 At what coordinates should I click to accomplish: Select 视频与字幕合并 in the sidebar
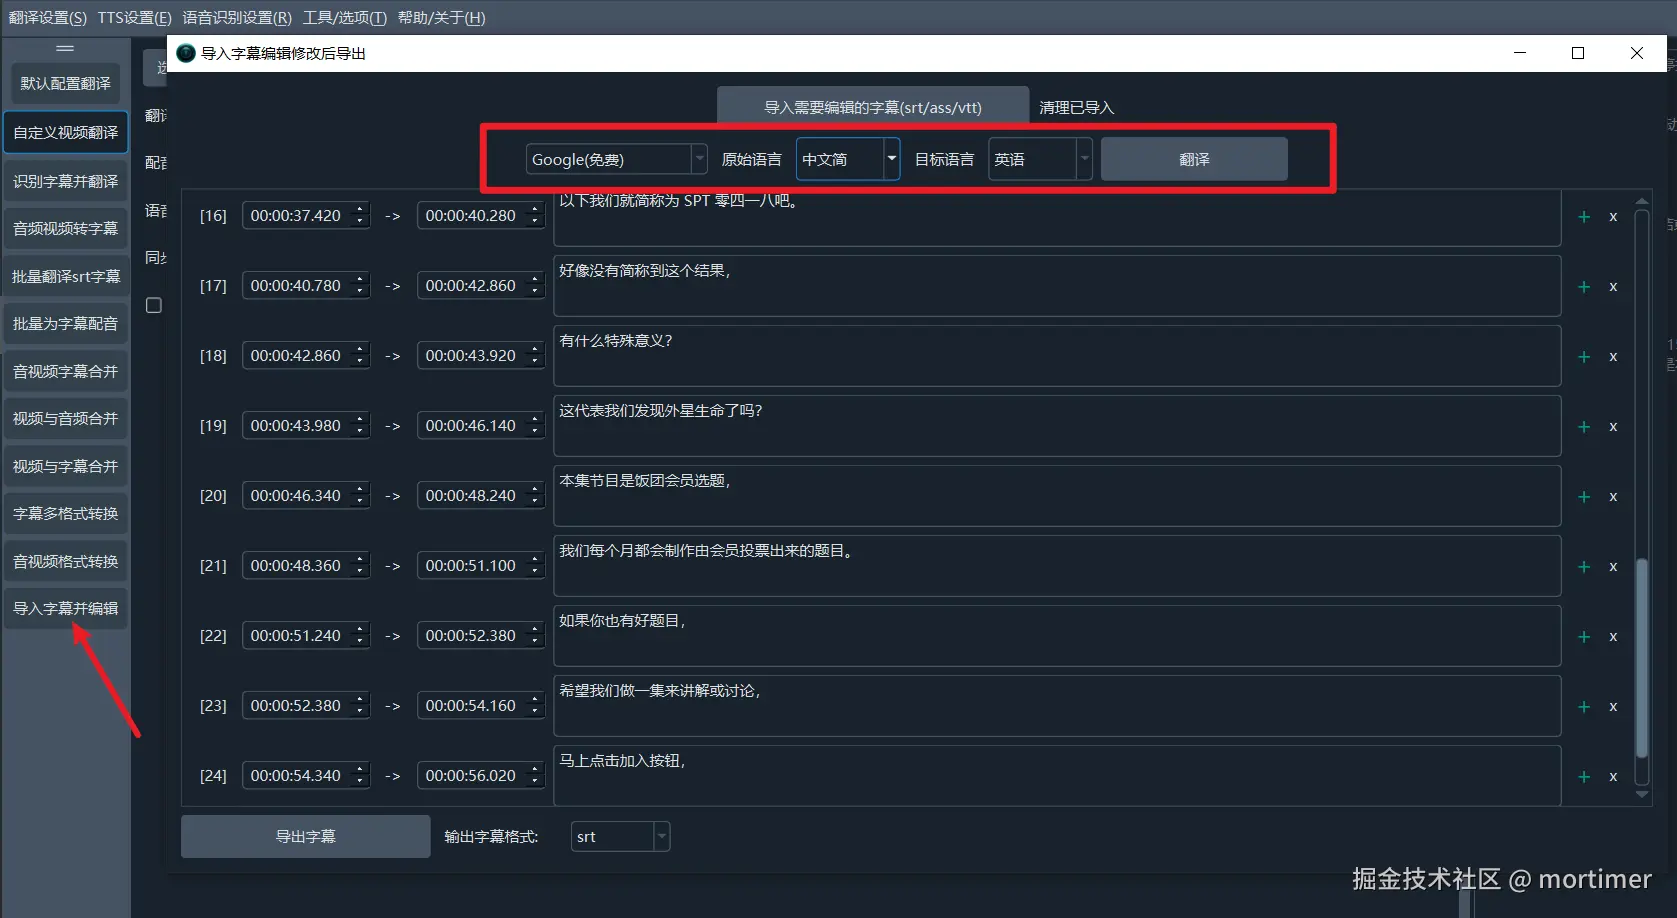coord(65,466)
